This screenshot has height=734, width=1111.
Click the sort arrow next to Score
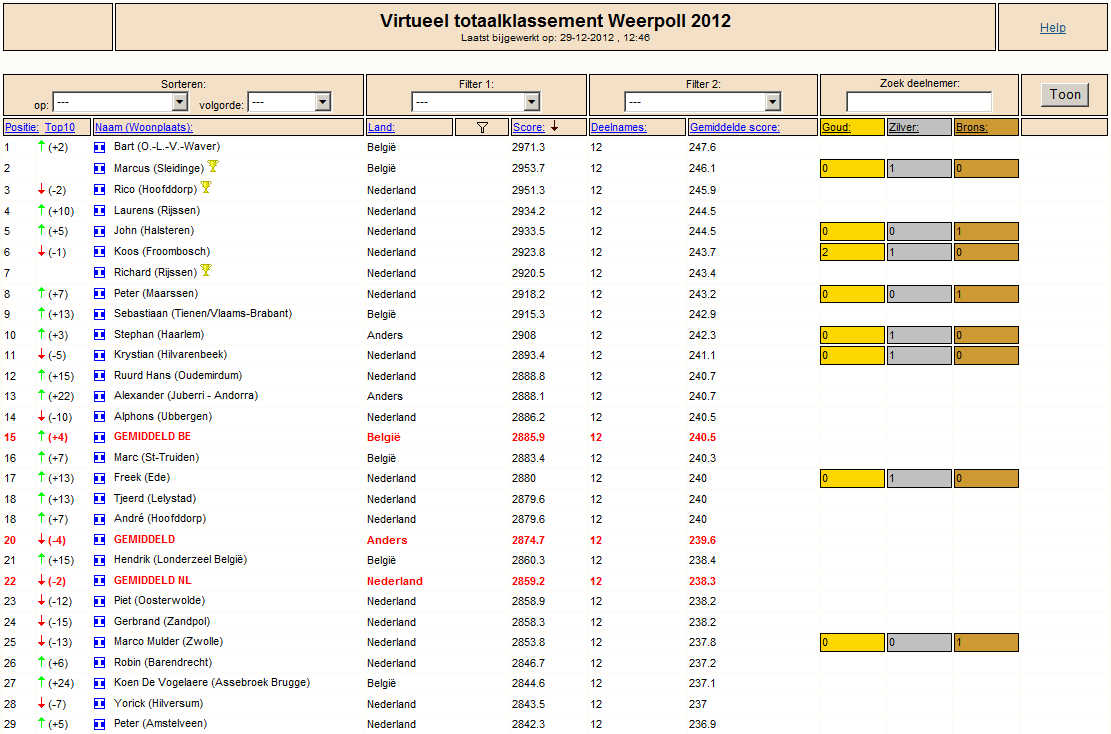tap(555, 126)
